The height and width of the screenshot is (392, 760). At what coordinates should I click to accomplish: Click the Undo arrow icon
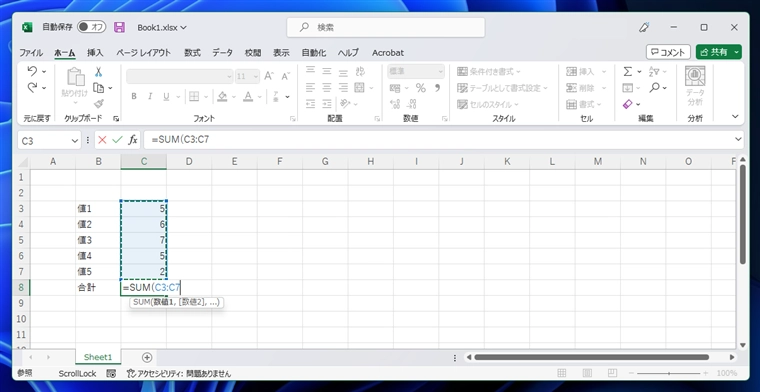click(32, 71)
